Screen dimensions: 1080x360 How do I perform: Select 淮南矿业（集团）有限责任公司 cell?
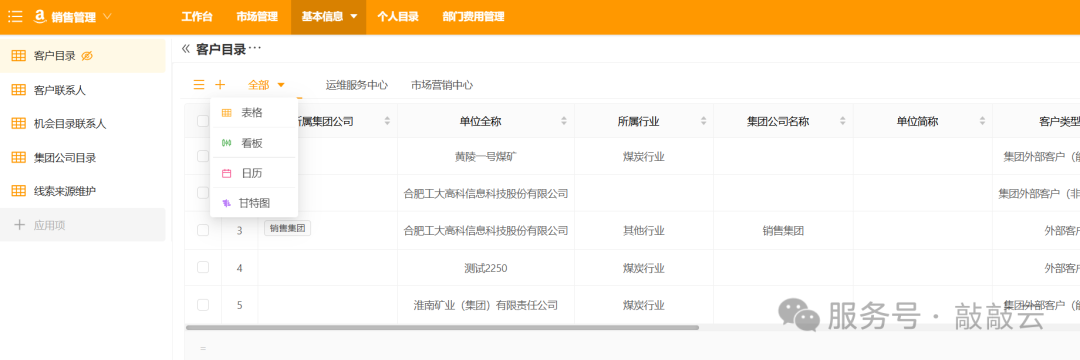point(486,305)
